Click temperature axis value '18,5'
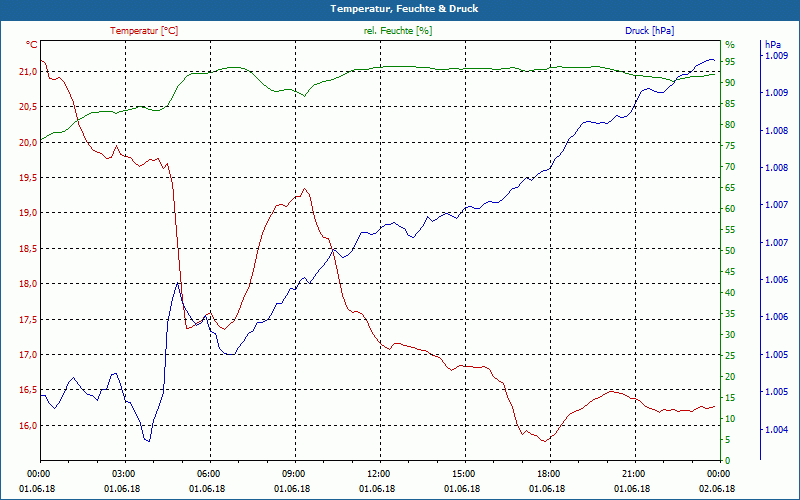The width and height of the screenshot is (800, 500). pyautogui.click(x=28, y=249)
